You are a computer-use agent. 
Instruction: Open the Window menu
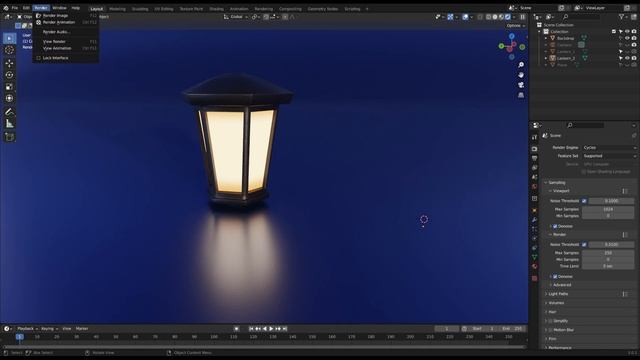59,8
